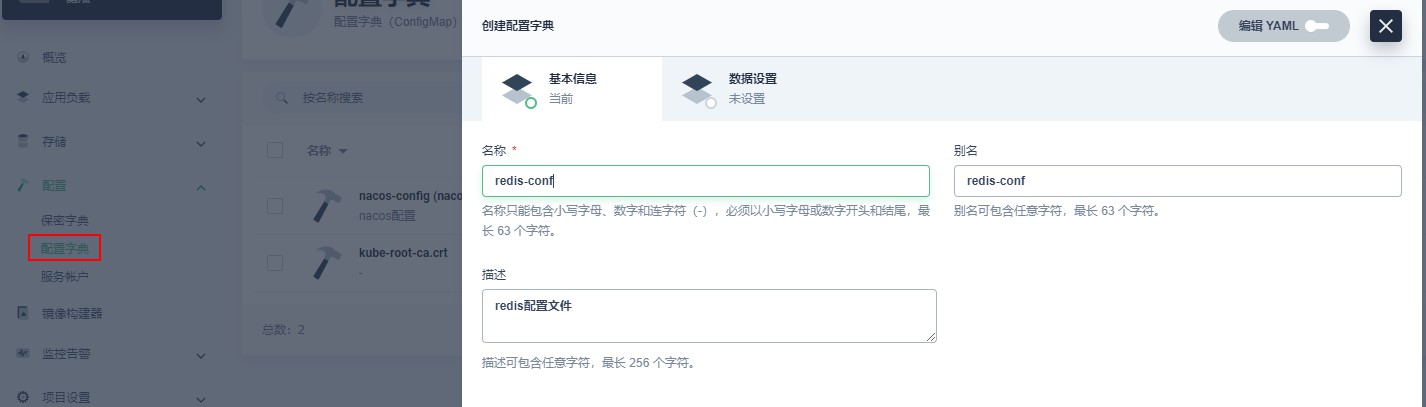Click the 配置 hammer icon in sidebar

click(23, 185)
